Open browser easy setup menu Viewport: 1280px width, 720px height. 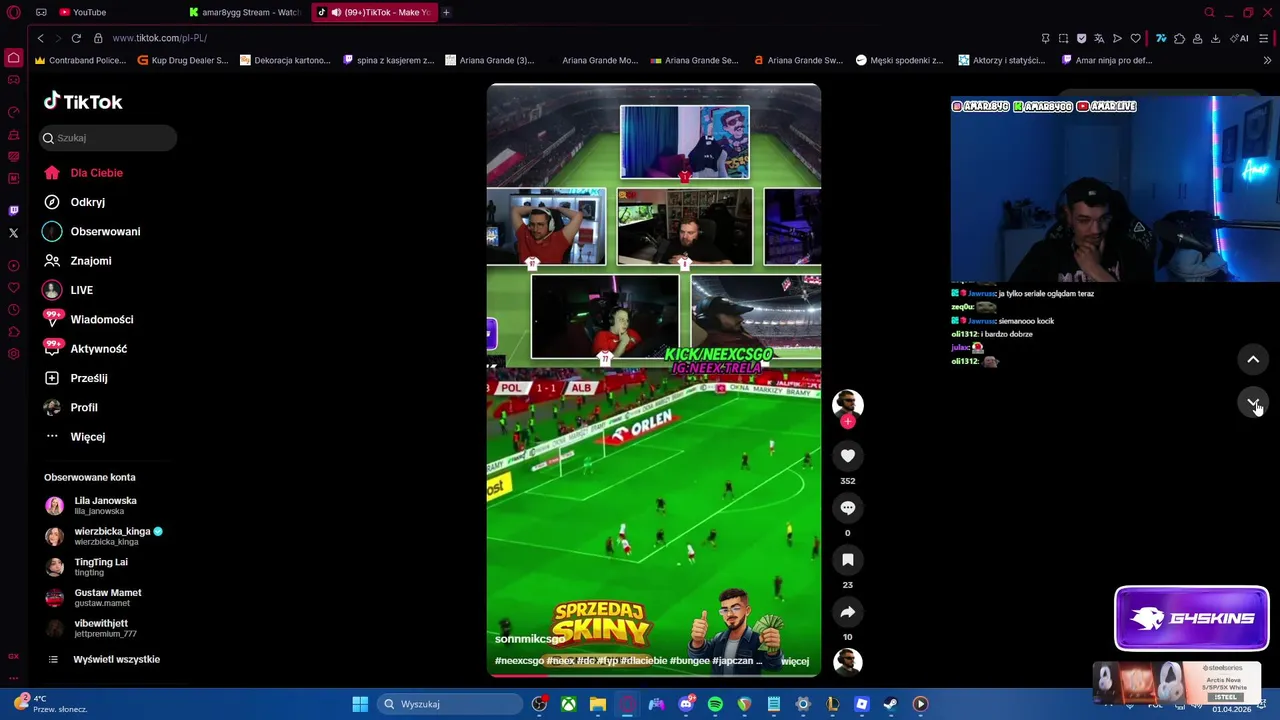1264,38
